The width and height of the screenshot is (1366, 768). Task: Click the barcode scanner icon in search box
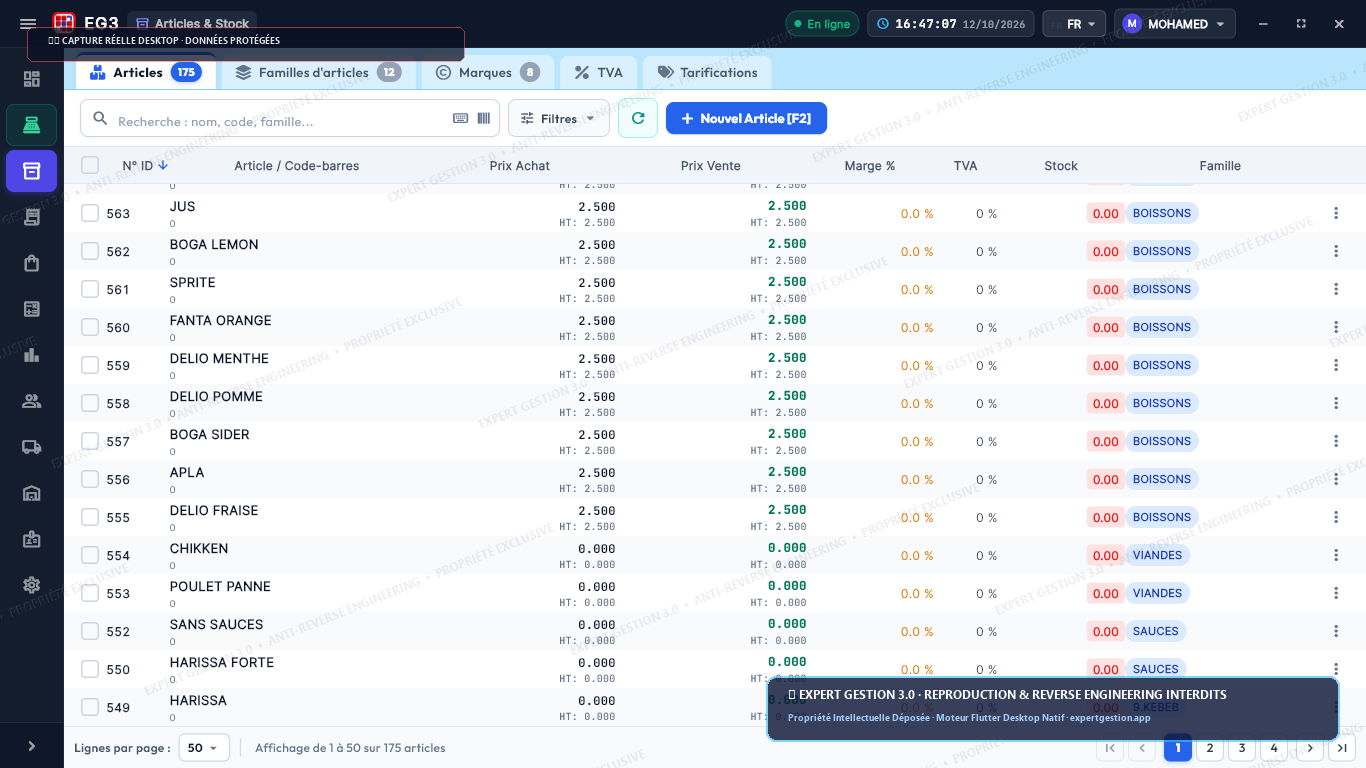click(484, 118)
